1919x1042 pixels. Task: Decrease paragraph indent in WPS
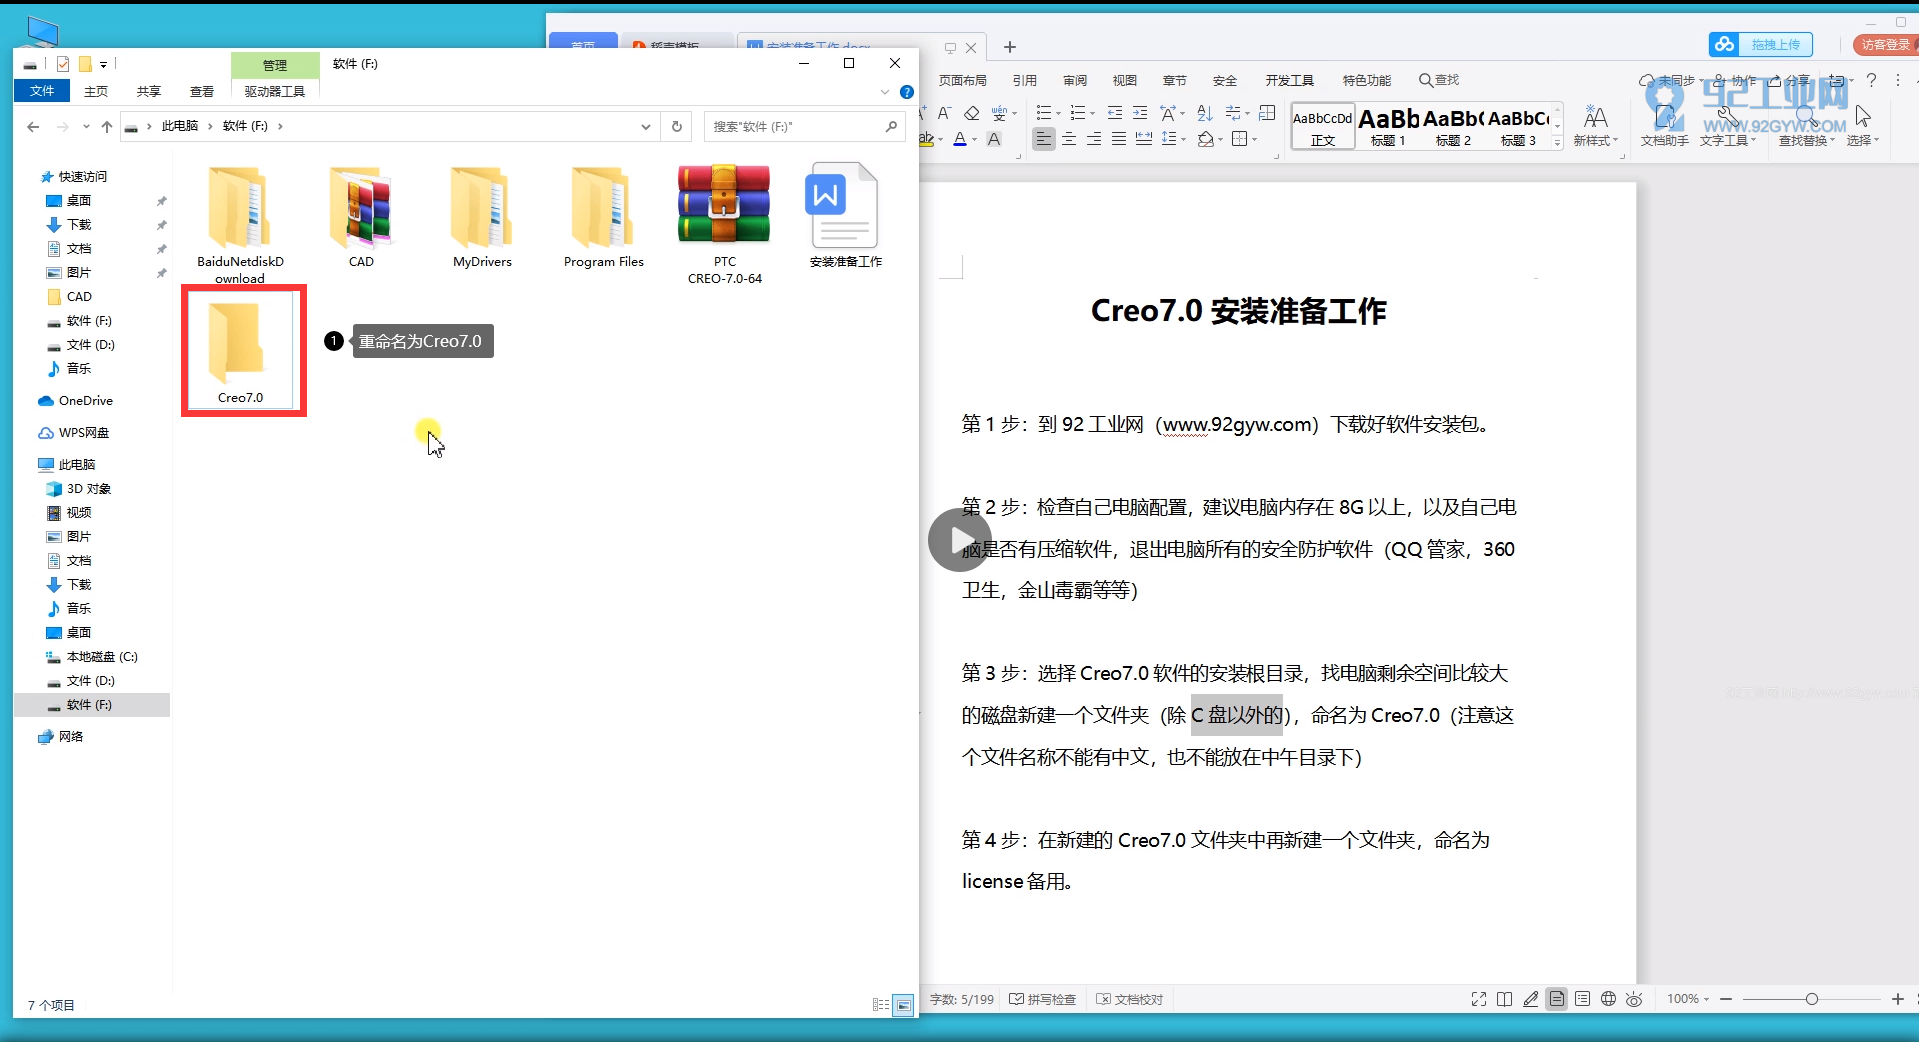coord(1115,113)
